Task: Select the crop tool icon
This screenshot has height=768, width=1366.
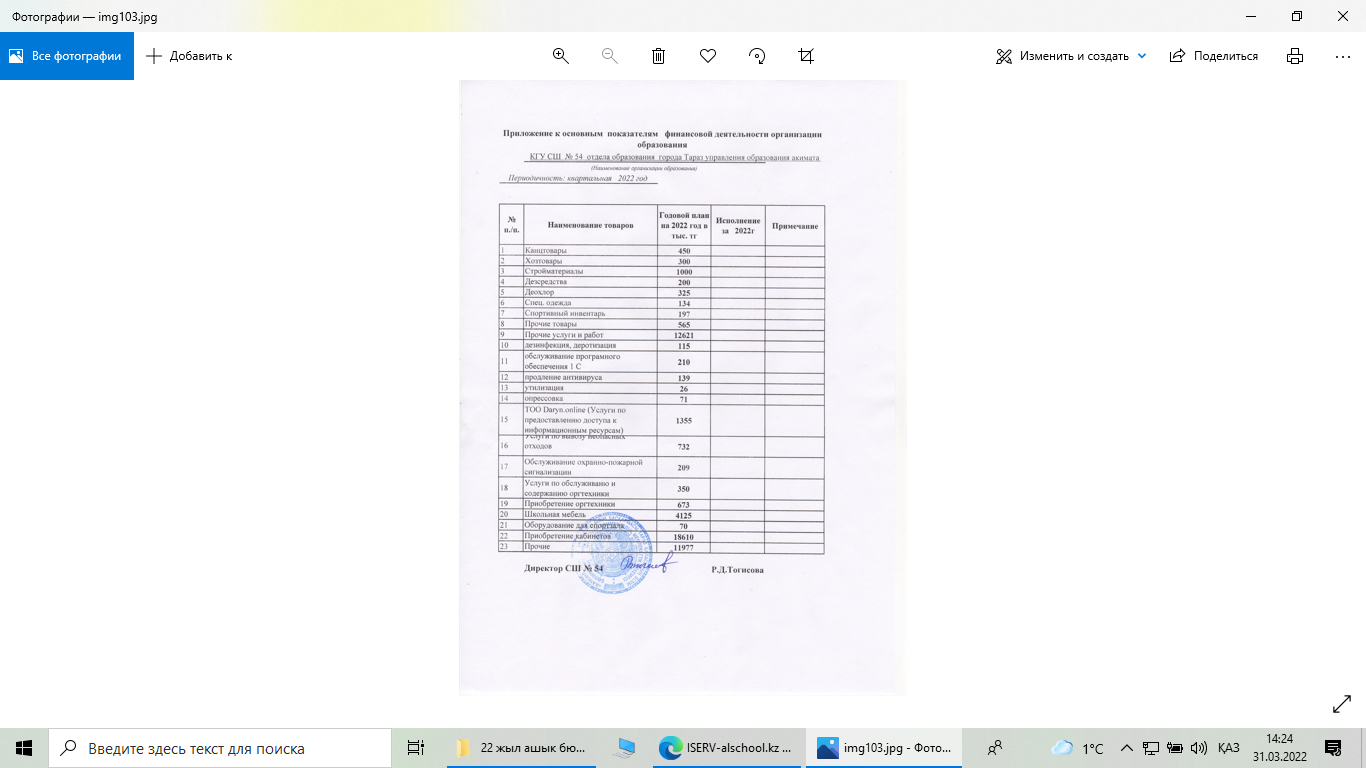Action: click(806, 56)
